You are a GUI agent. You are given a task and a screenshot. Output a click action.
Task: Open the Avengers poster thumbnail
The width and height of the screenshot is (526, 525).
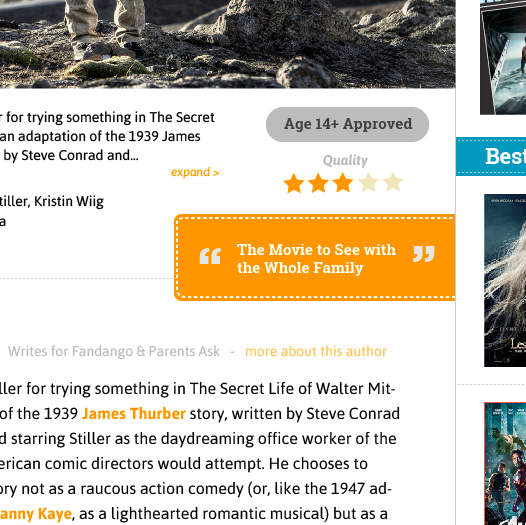tap(505, 464)
